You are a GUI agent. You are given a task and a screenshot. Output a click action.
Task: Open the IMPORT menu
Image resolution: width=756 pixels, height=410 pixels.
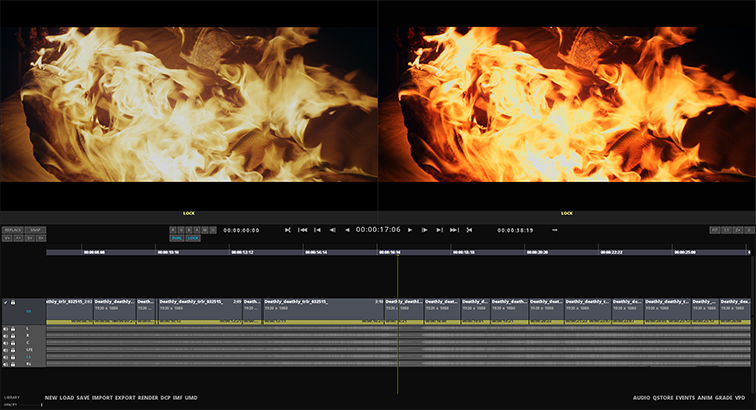click(x=102, y=397)
